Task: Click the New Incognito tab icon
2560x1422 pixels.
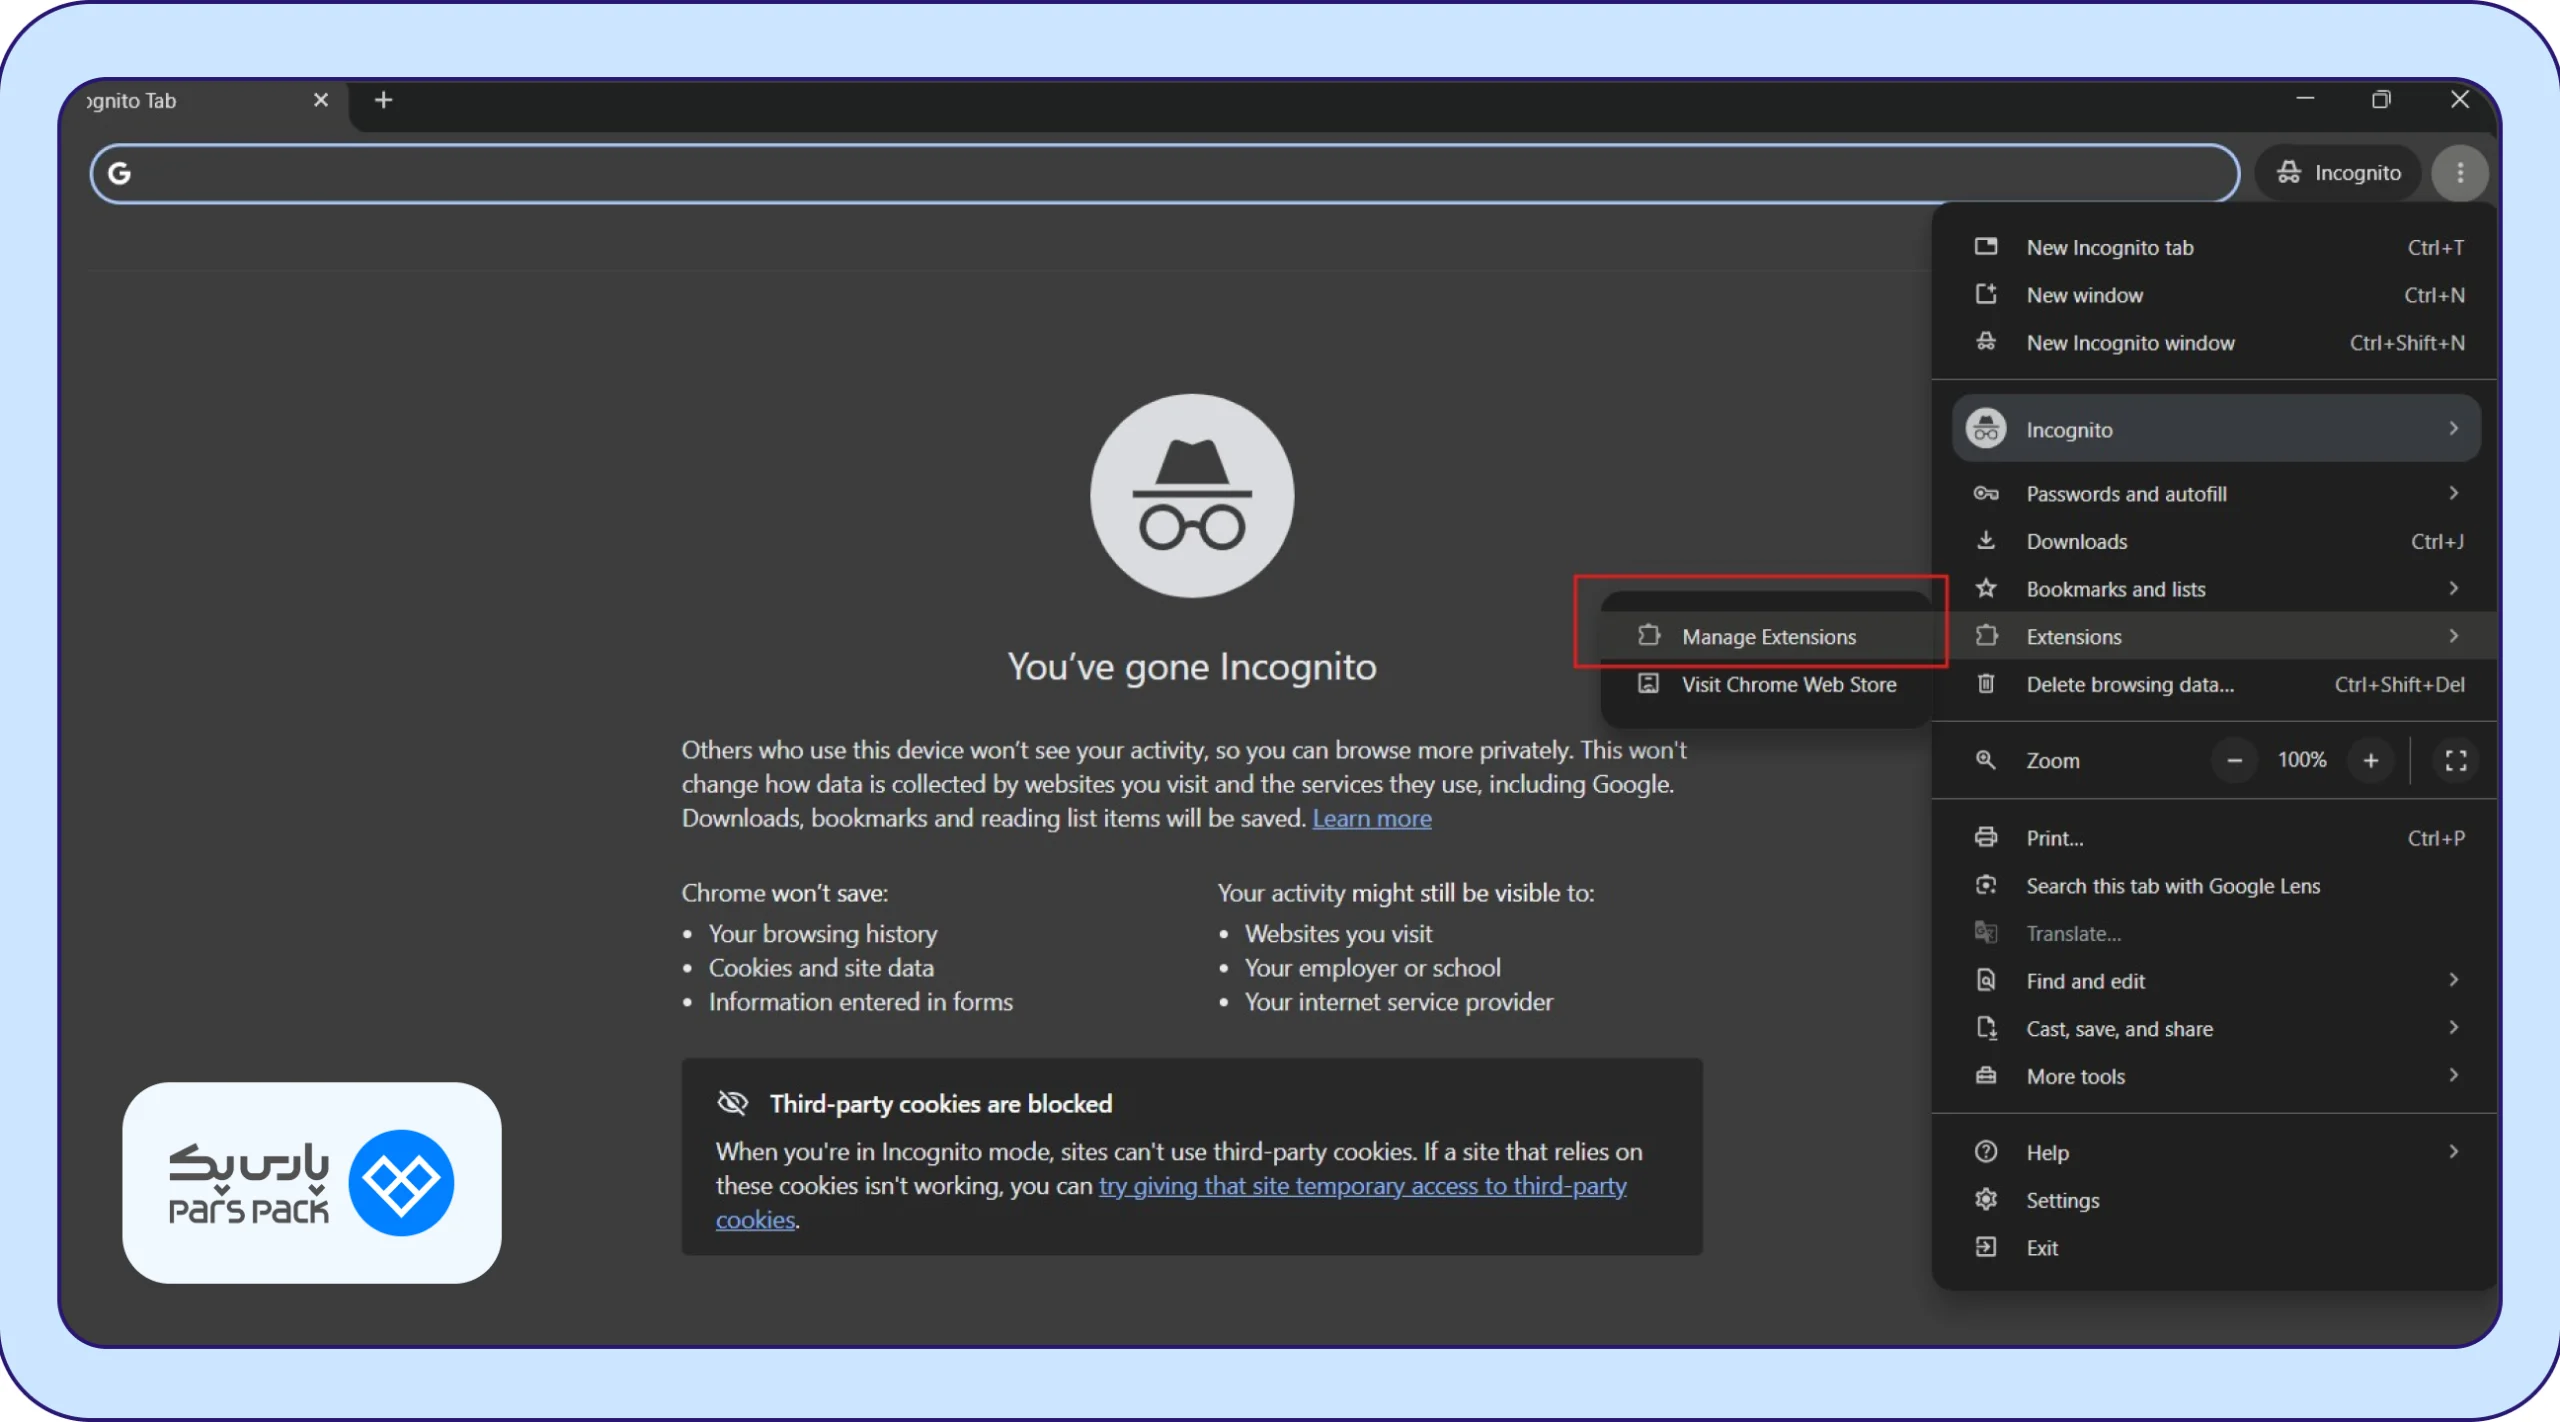Action: (1986, 247)
